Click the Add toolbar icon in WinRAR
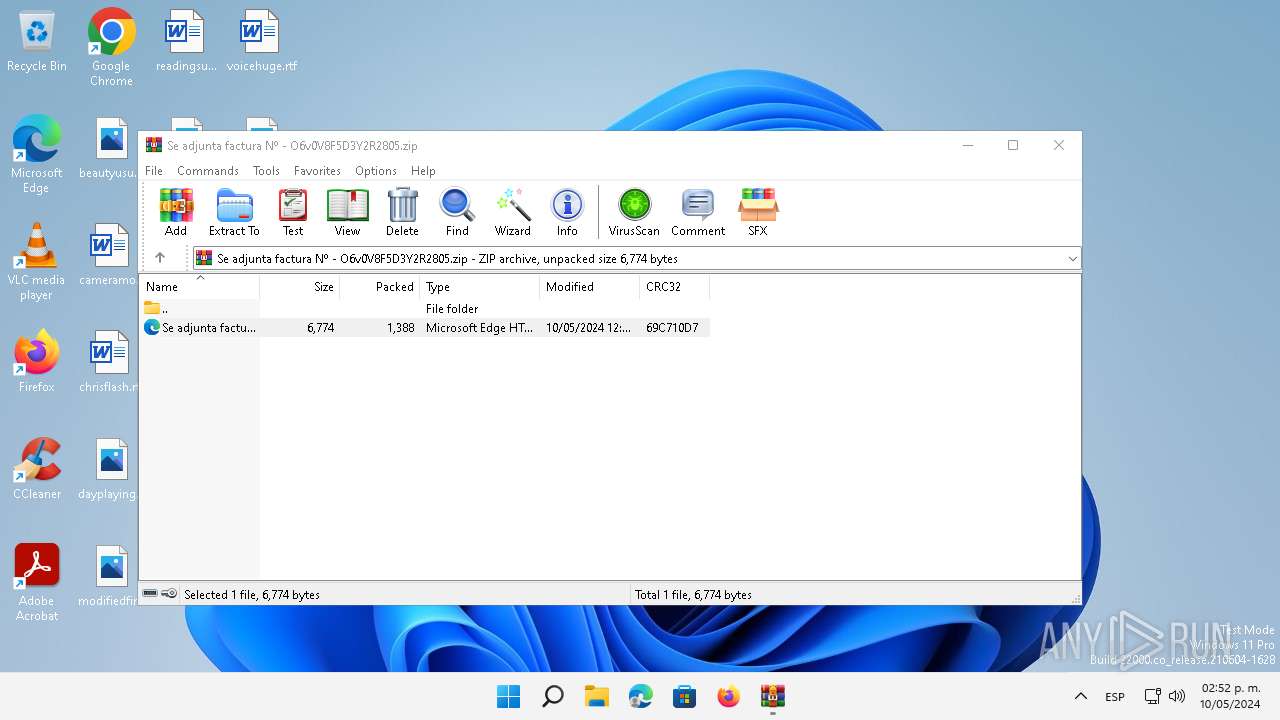 click(x=176, y=213)
